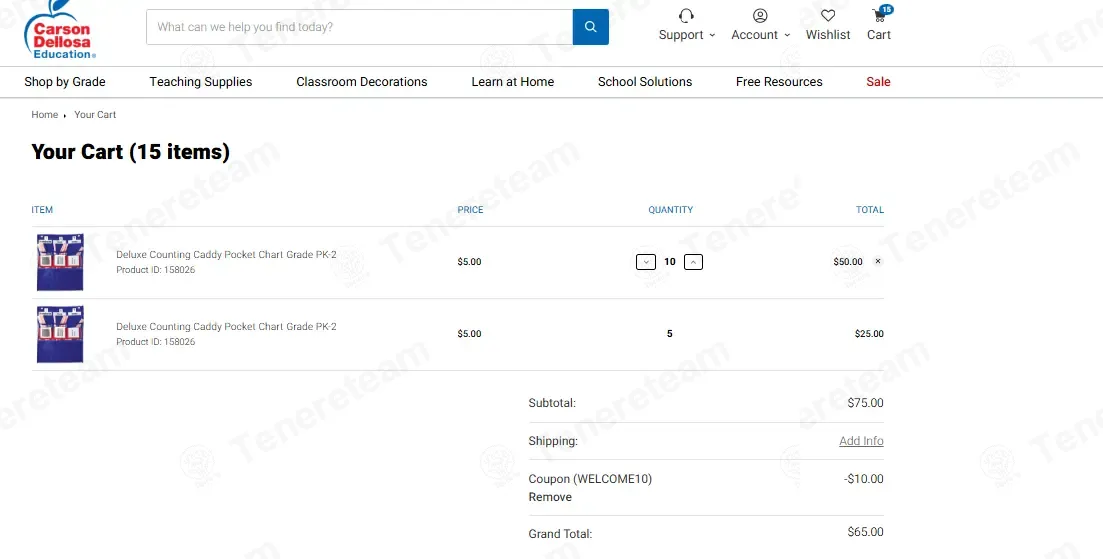Decrease quantity of first cart item
The width and height of the screenshot is (1103, 559).
[x=646, y=262]
